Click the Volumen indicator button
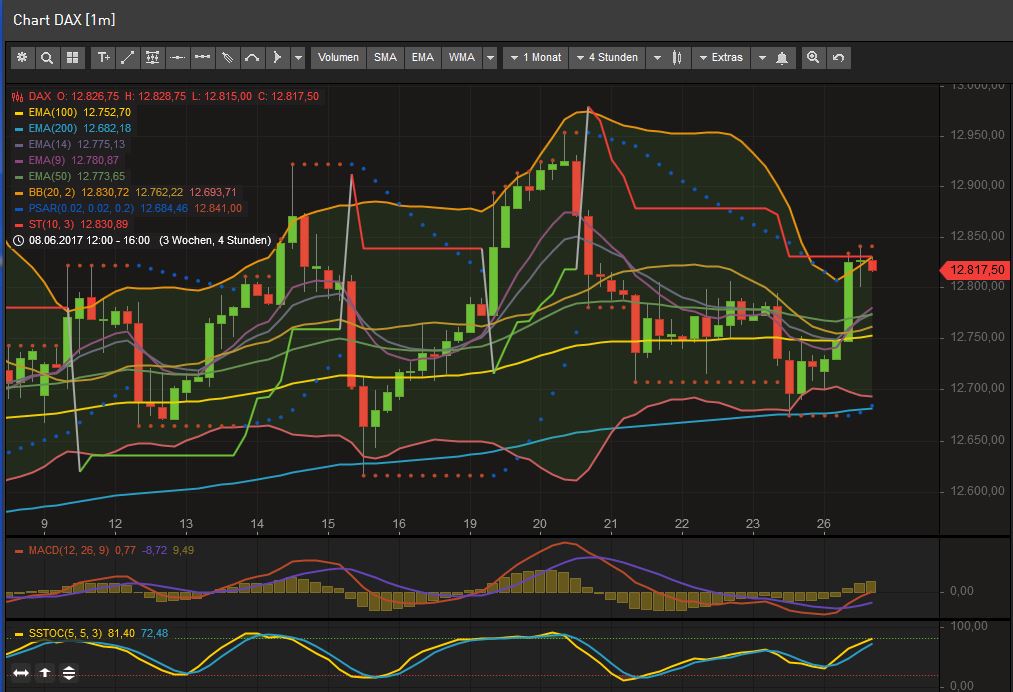The image size is (1013, 692). click(x=338, y=58)
